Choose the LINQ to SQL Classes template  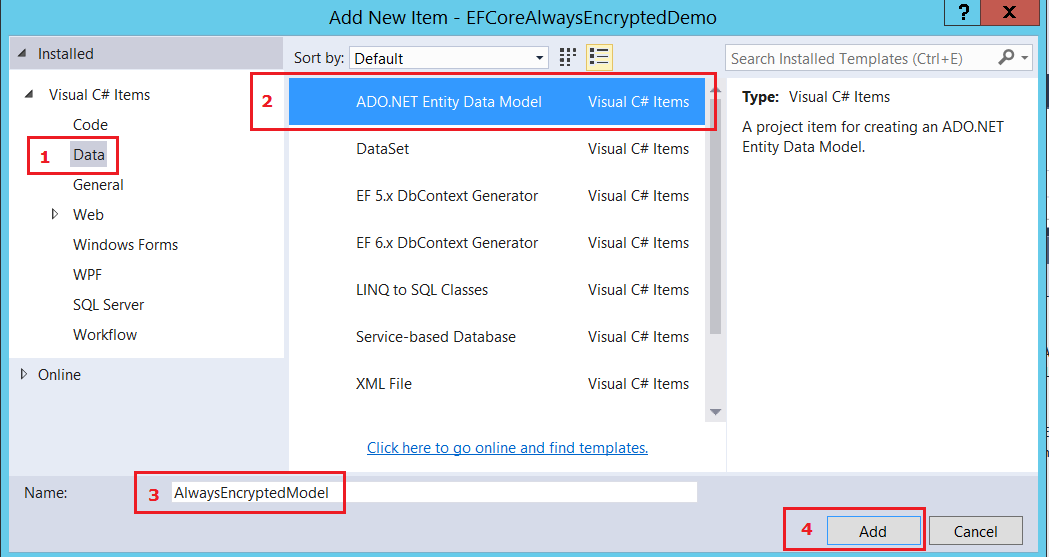(x=422, y=290)
